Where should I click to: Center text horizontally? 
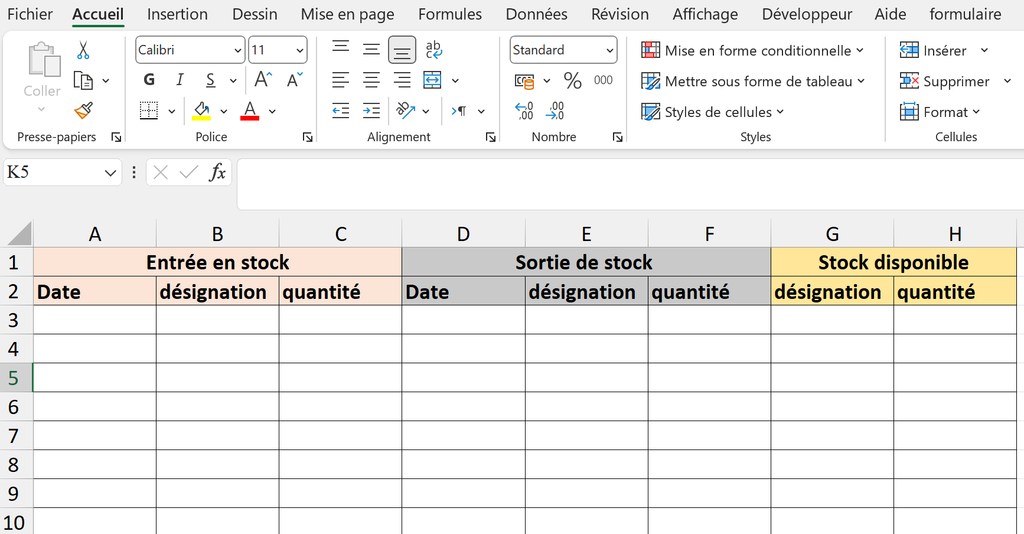(x=371, y=80)
